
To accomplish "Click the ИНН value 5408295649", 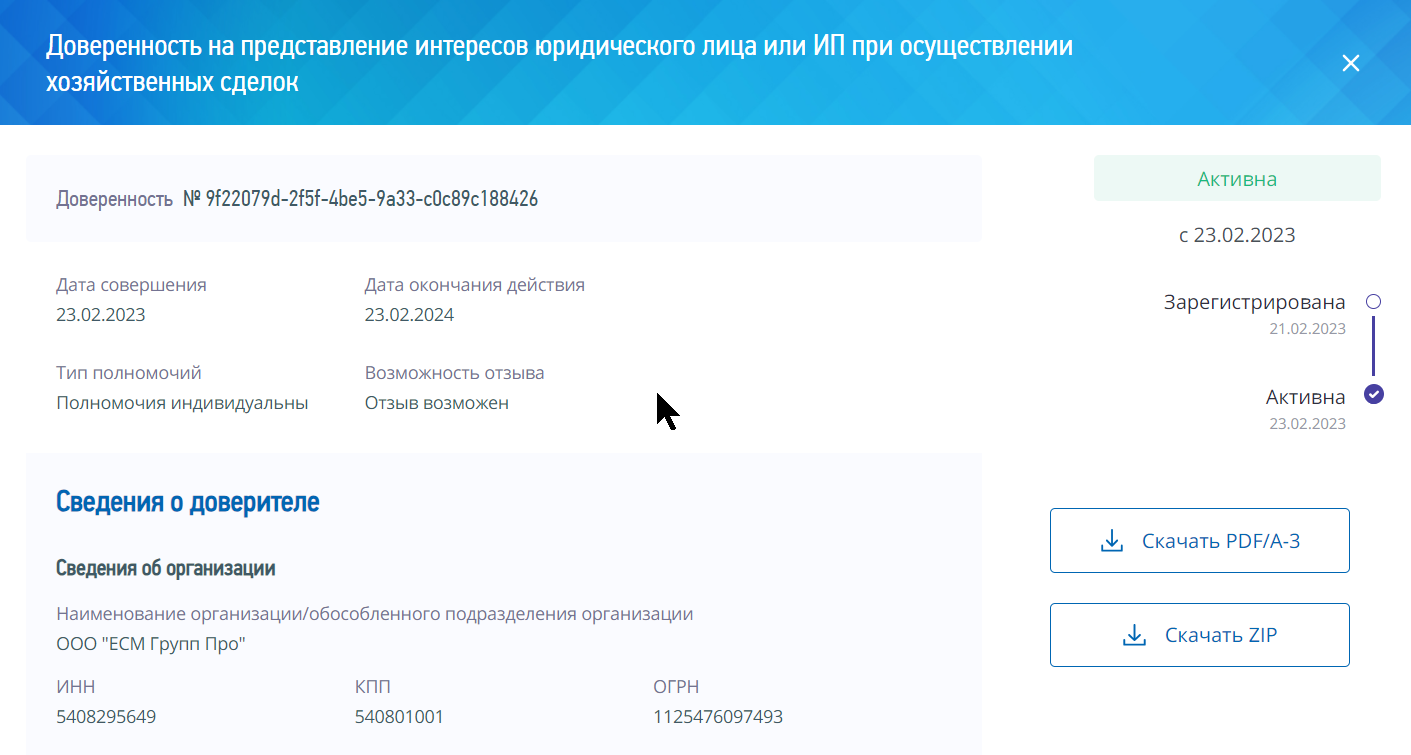I will pos(106,717).
